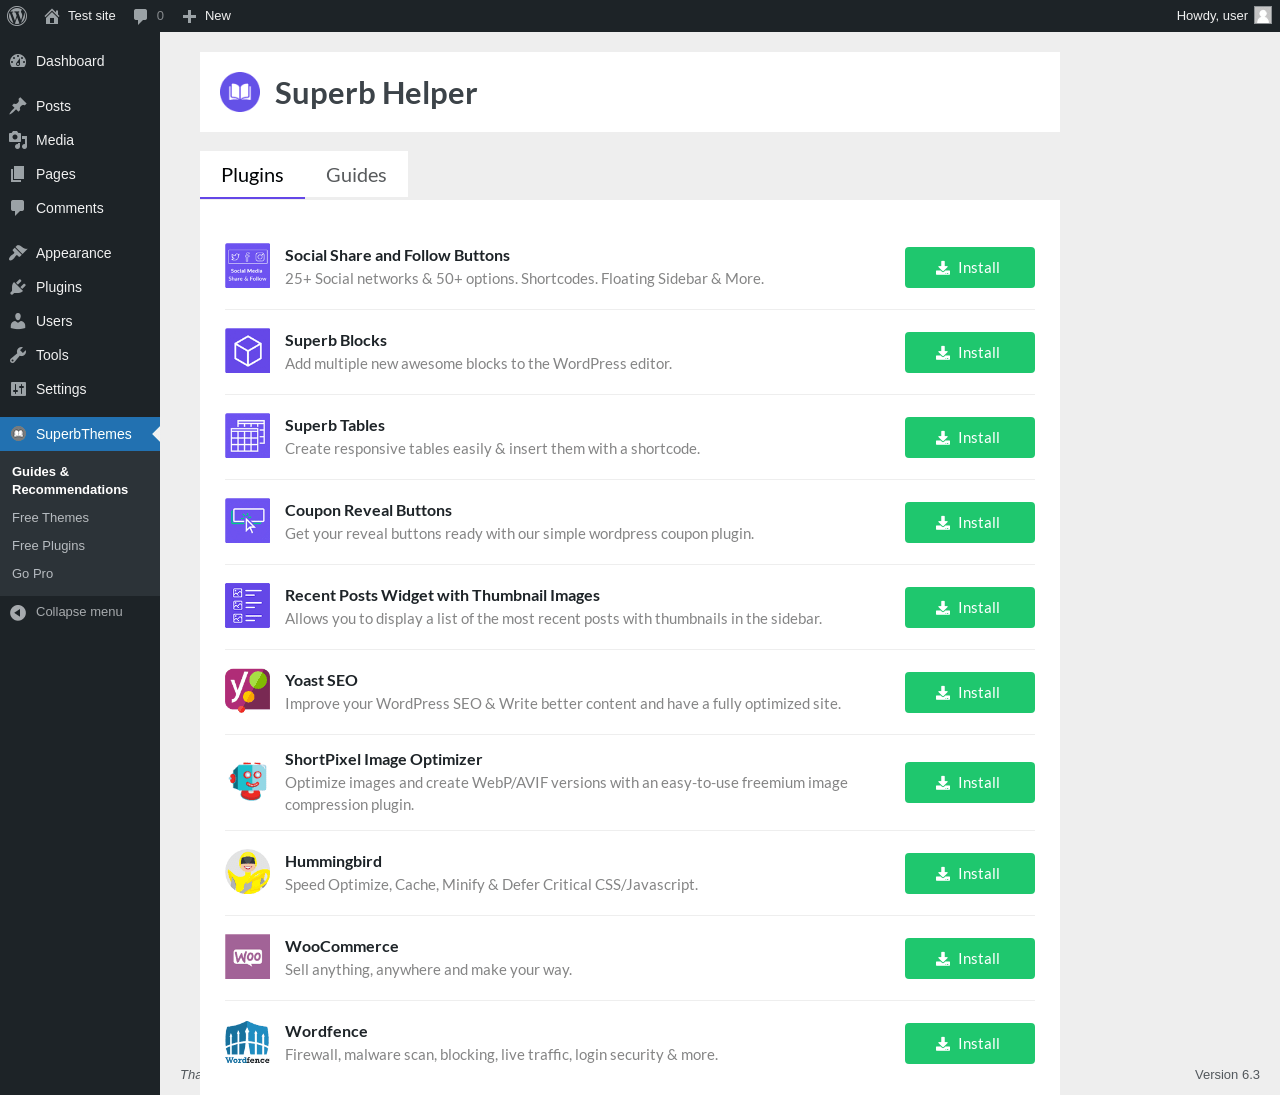Click the Media icon in sidebar
Image resolution: width=1280 pixels, height=1095 pixels.
click(x=18, y=140)
